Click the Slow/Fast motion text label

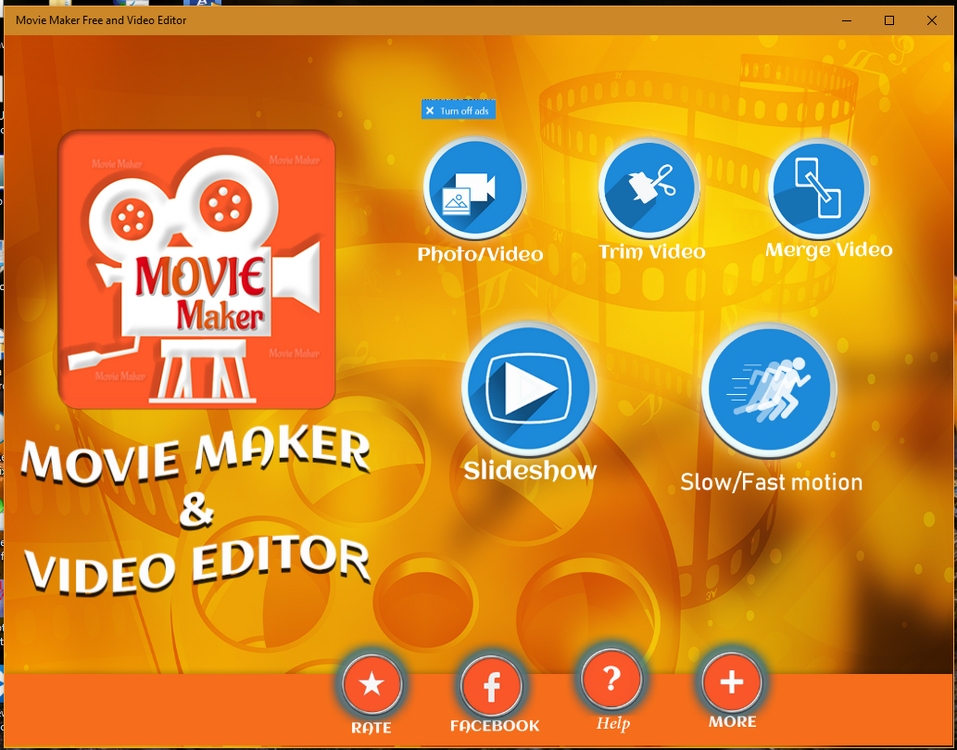tap(771, 482)
